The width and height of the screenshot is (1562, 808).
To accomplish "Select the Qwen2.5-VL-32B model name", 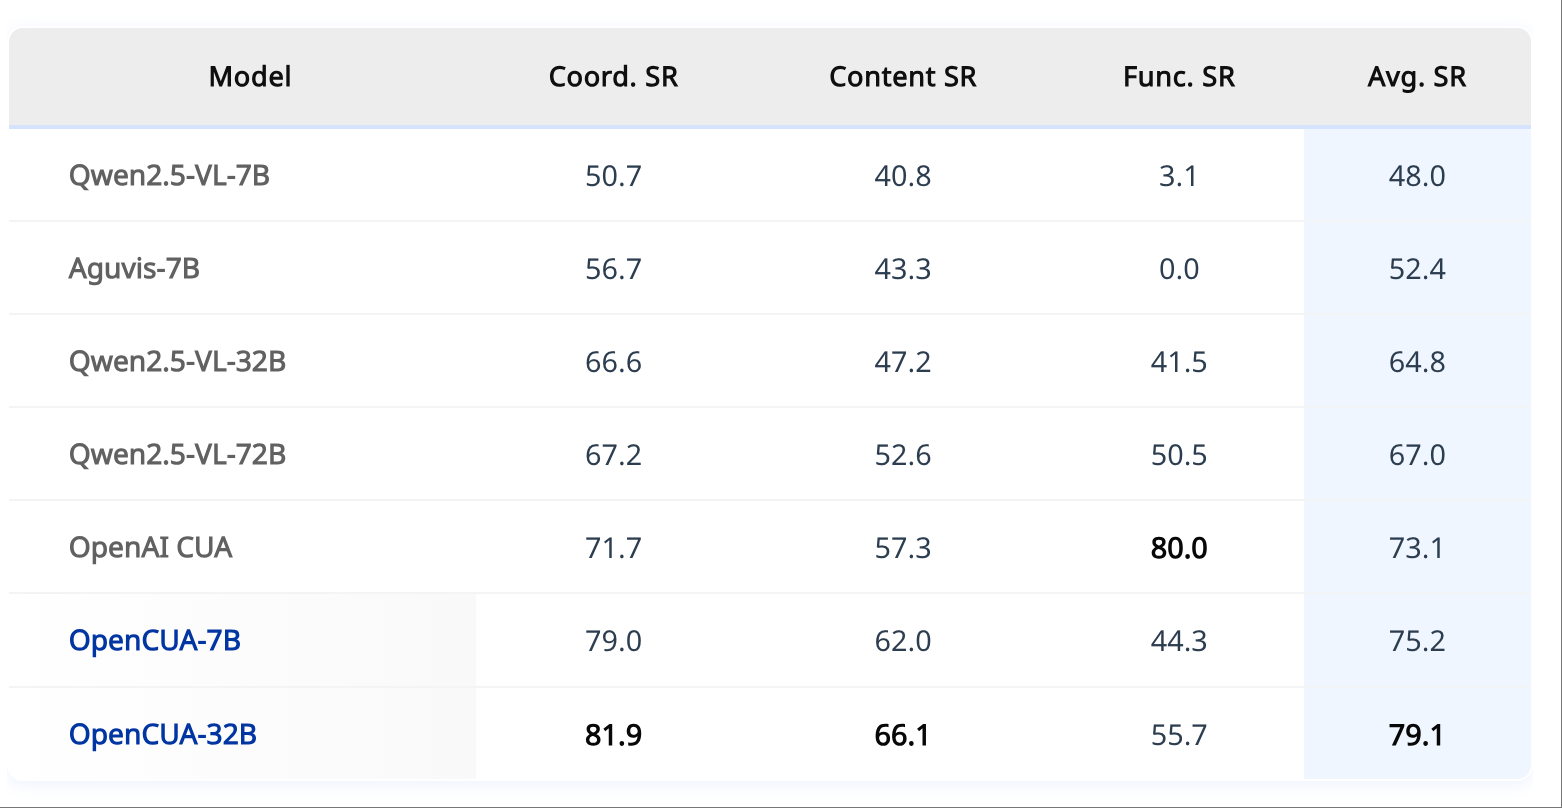I will point(177,361).
